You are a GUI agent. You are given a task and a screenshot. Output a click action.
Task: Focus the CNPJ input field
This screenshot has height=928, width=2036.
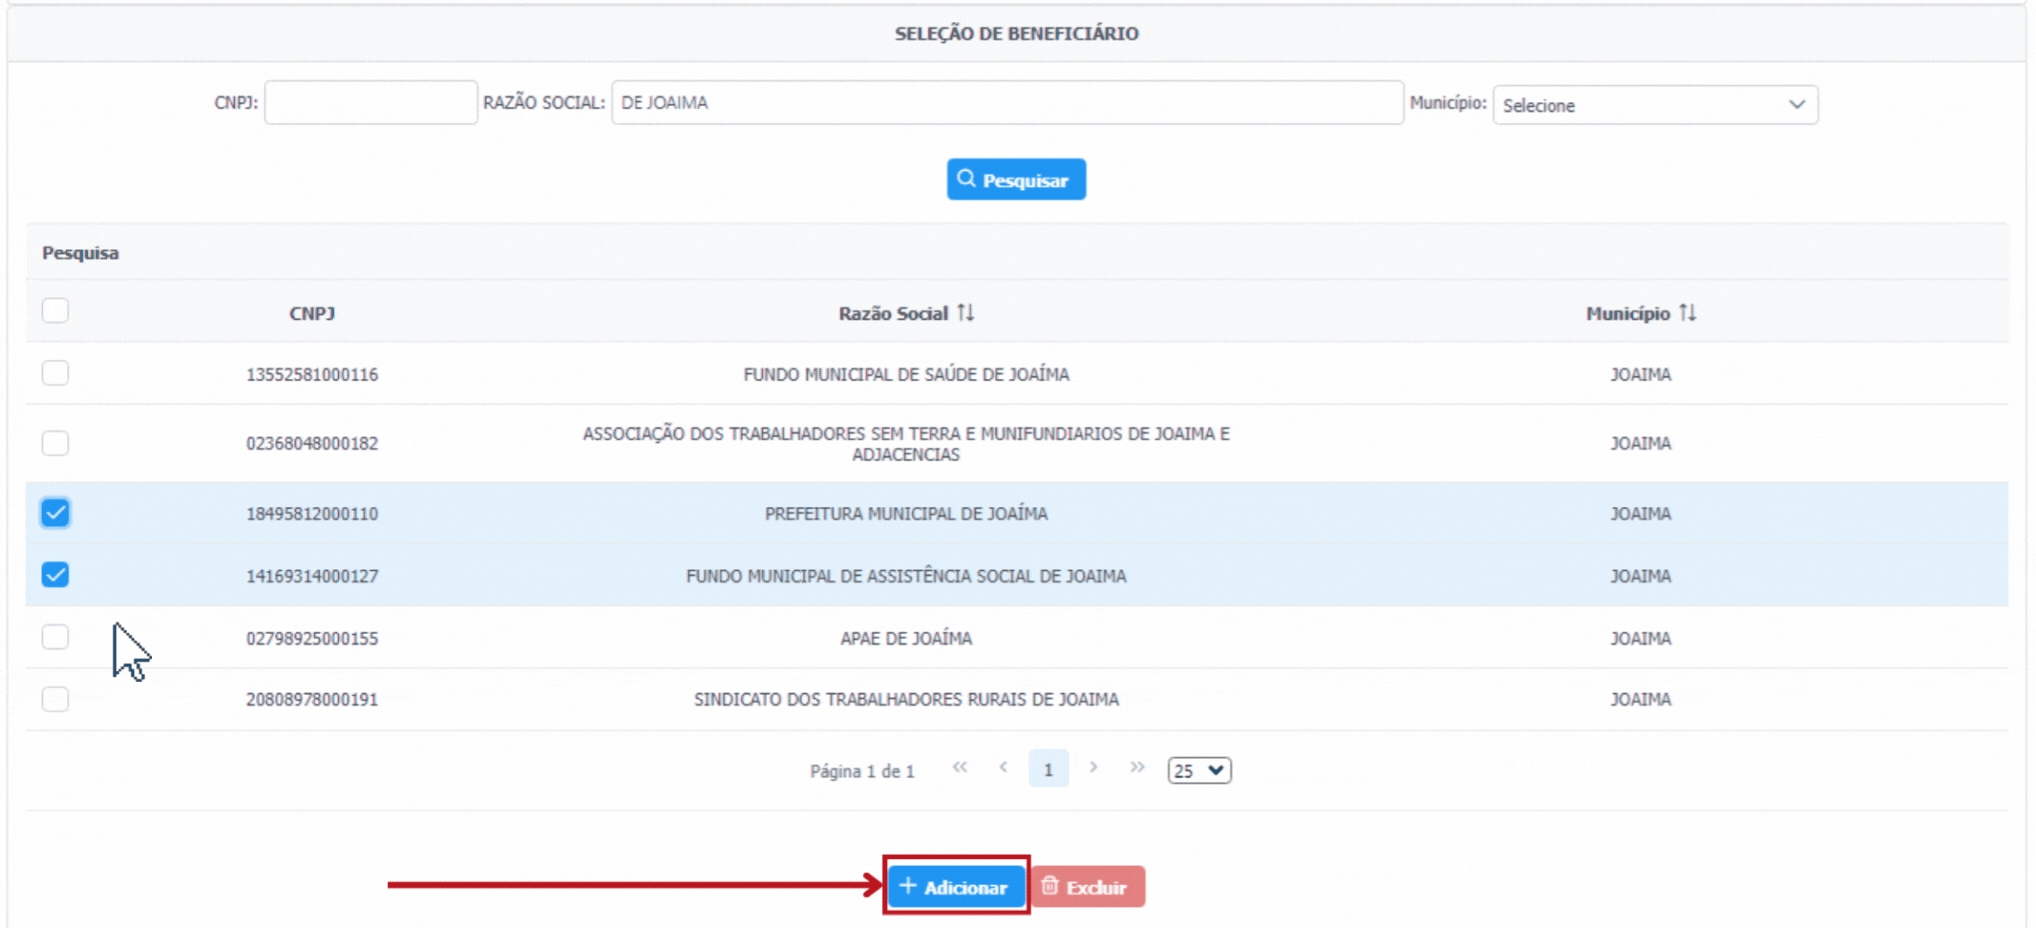(371, 103)
